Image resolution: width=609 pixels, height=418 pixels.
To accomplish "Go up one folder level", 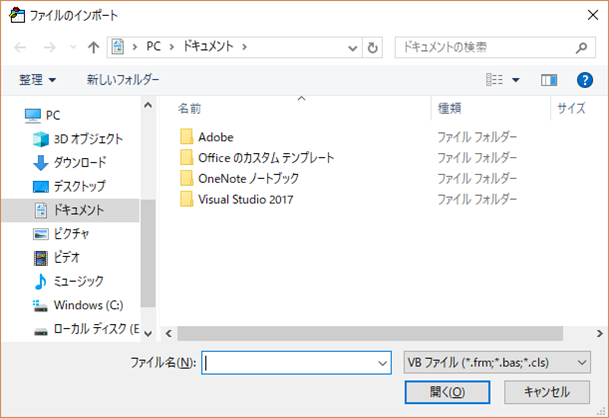I will [93, 47].
